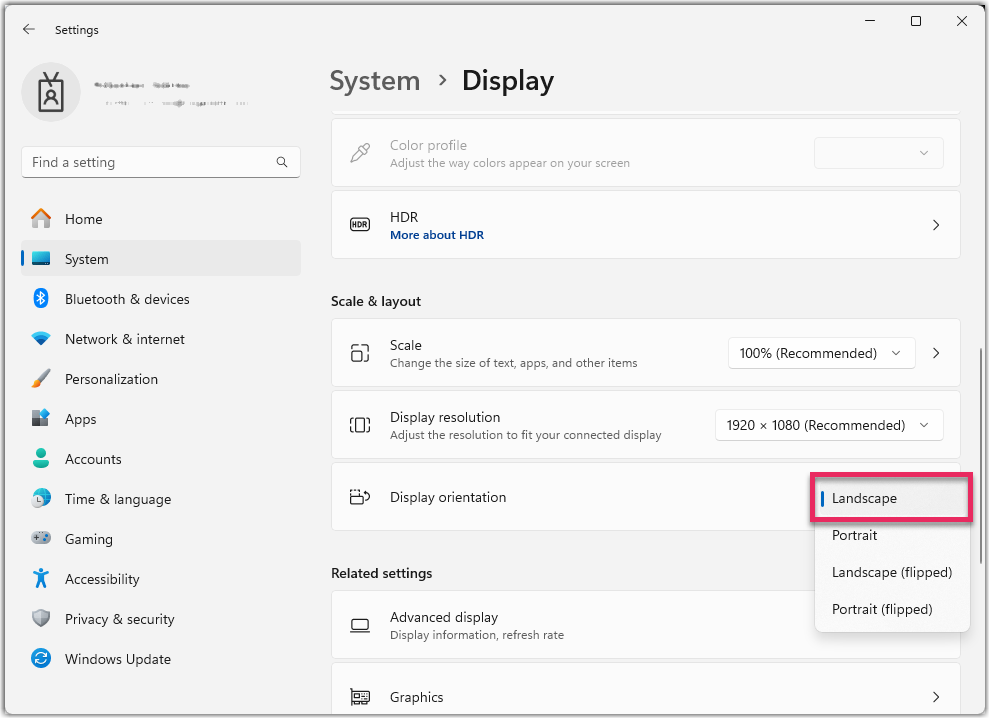The width and height of the screenshot is (990, 719).
Task: Open the Display resolution dropdown
Action: point(829,425)
